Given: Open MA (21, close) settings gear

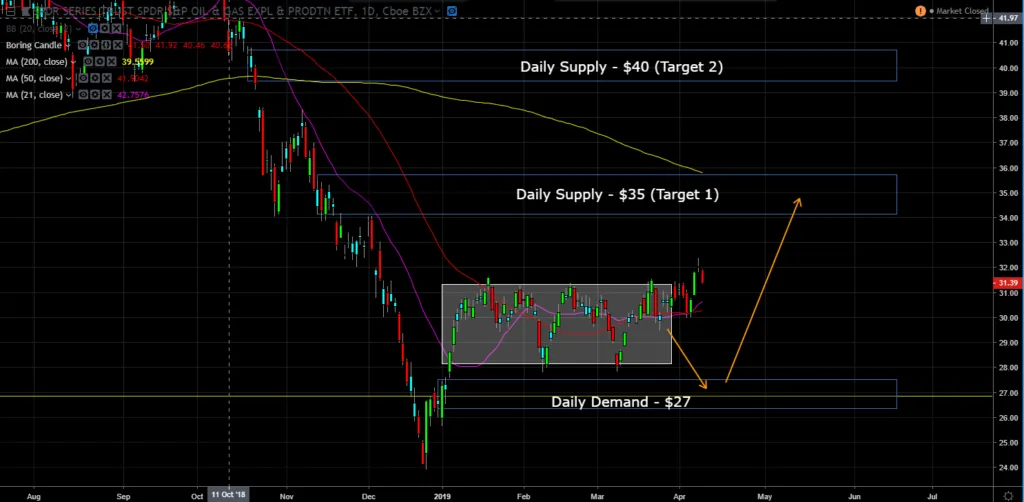Looking at the screenshot, I should pyautogui.click(x=95, y=95).
